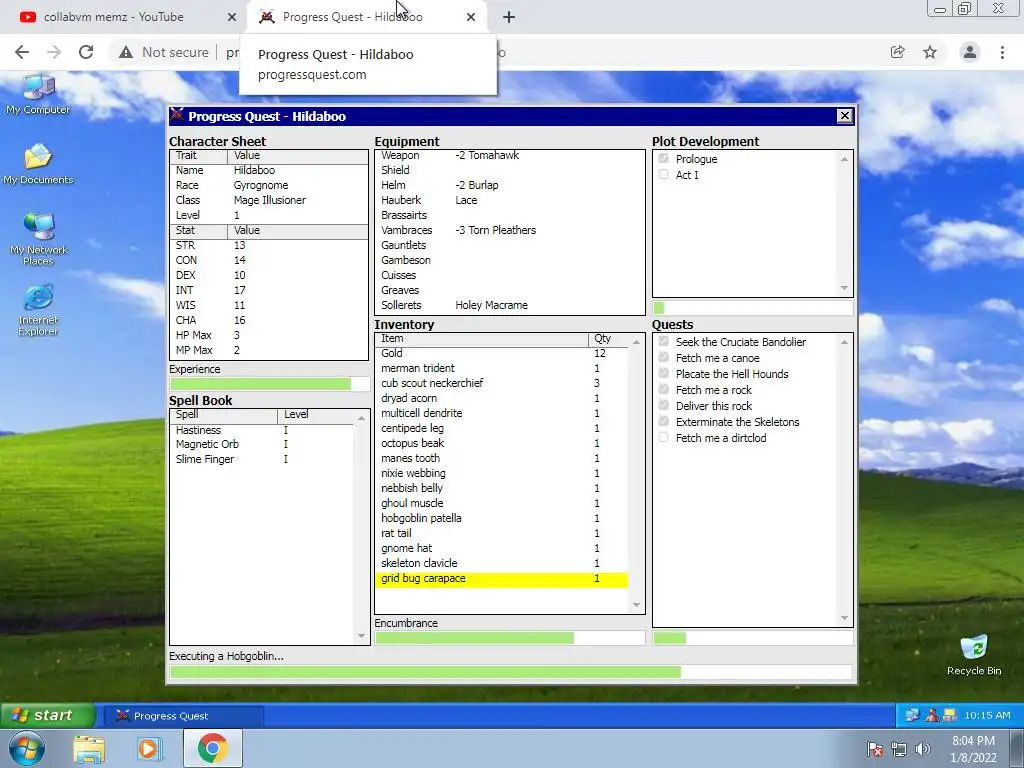Screen dimensions: 1024x768
Task: Close the Progress Quest game window
Action: (x=844, y=116)
